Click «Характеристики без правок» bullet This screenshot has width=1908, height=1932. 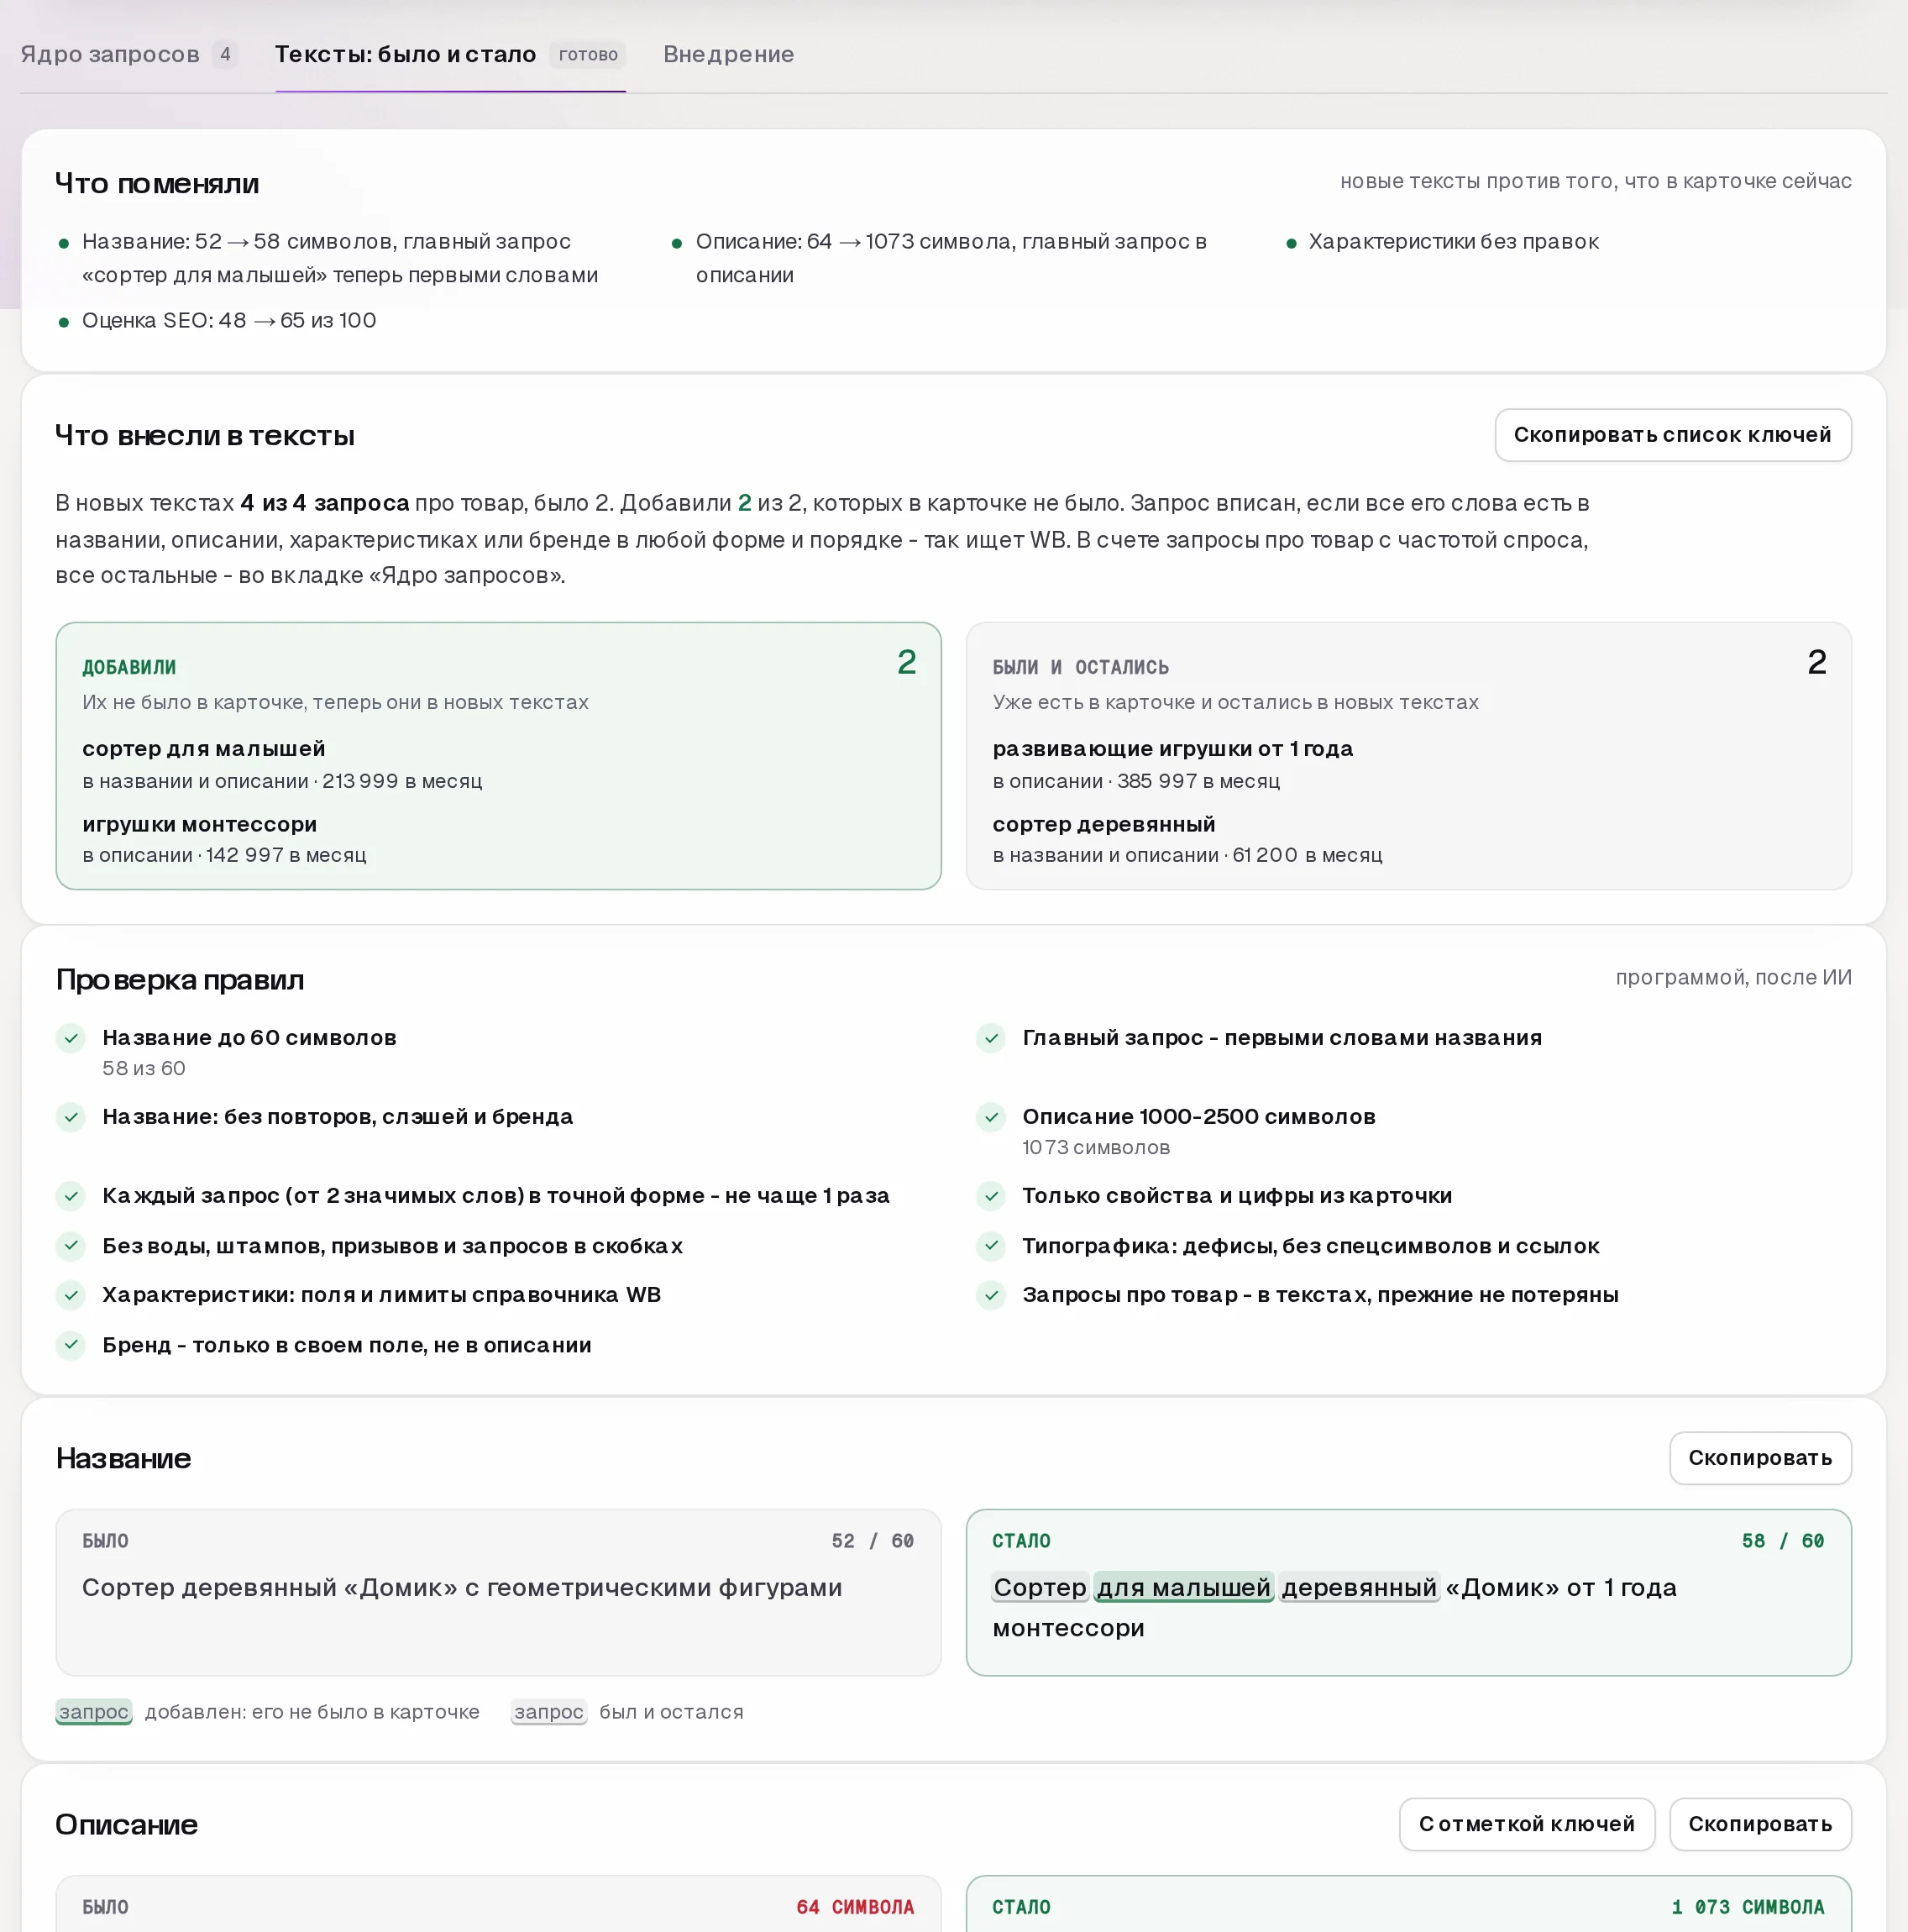coord(1454,241)
